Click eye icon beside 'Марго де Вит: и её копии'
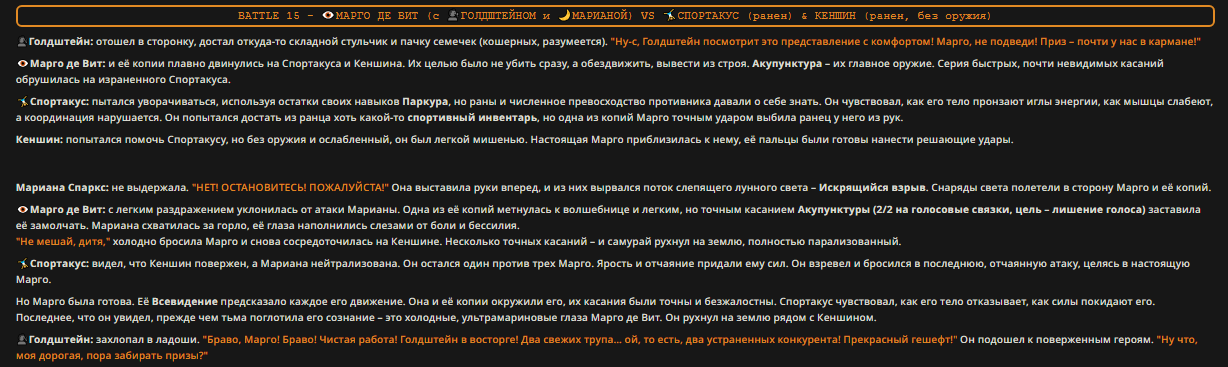The image size is (1228, 367). pyautogui.click(x=22, y=63)
